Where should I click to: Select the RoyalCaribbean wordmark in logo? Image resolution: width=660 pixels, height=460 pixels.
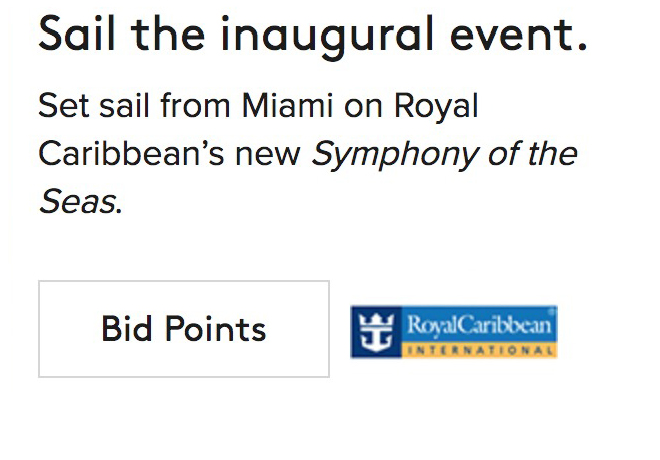(x=480, y=324)
